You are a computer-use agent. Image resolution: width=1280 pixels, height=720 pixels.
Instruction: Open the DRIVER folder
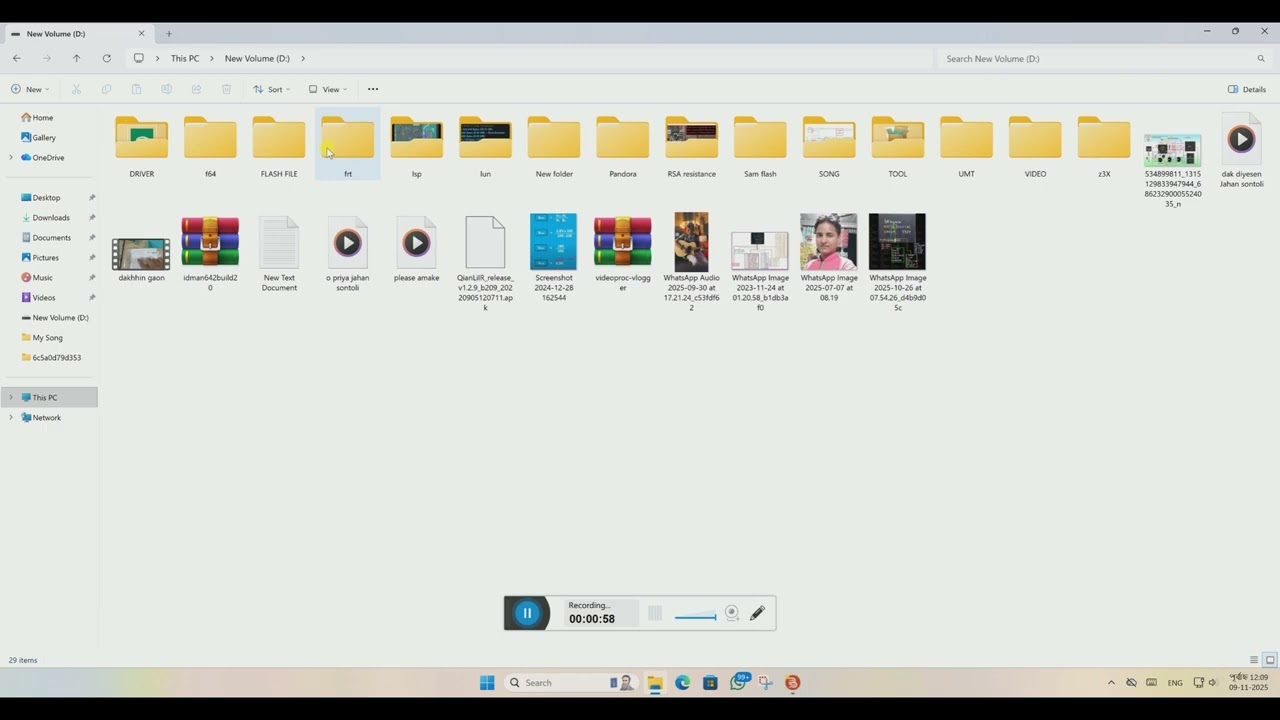[x=141, y=146]
